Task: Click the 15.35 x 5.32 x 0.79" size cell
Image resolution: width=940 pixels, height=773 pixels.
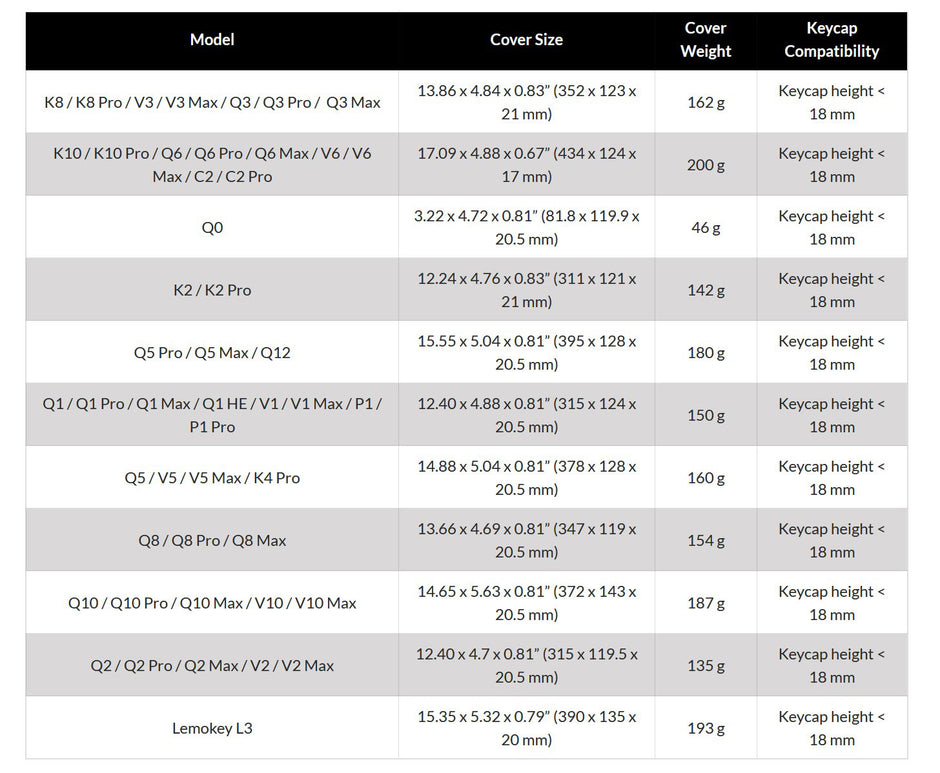Action: 526,728
